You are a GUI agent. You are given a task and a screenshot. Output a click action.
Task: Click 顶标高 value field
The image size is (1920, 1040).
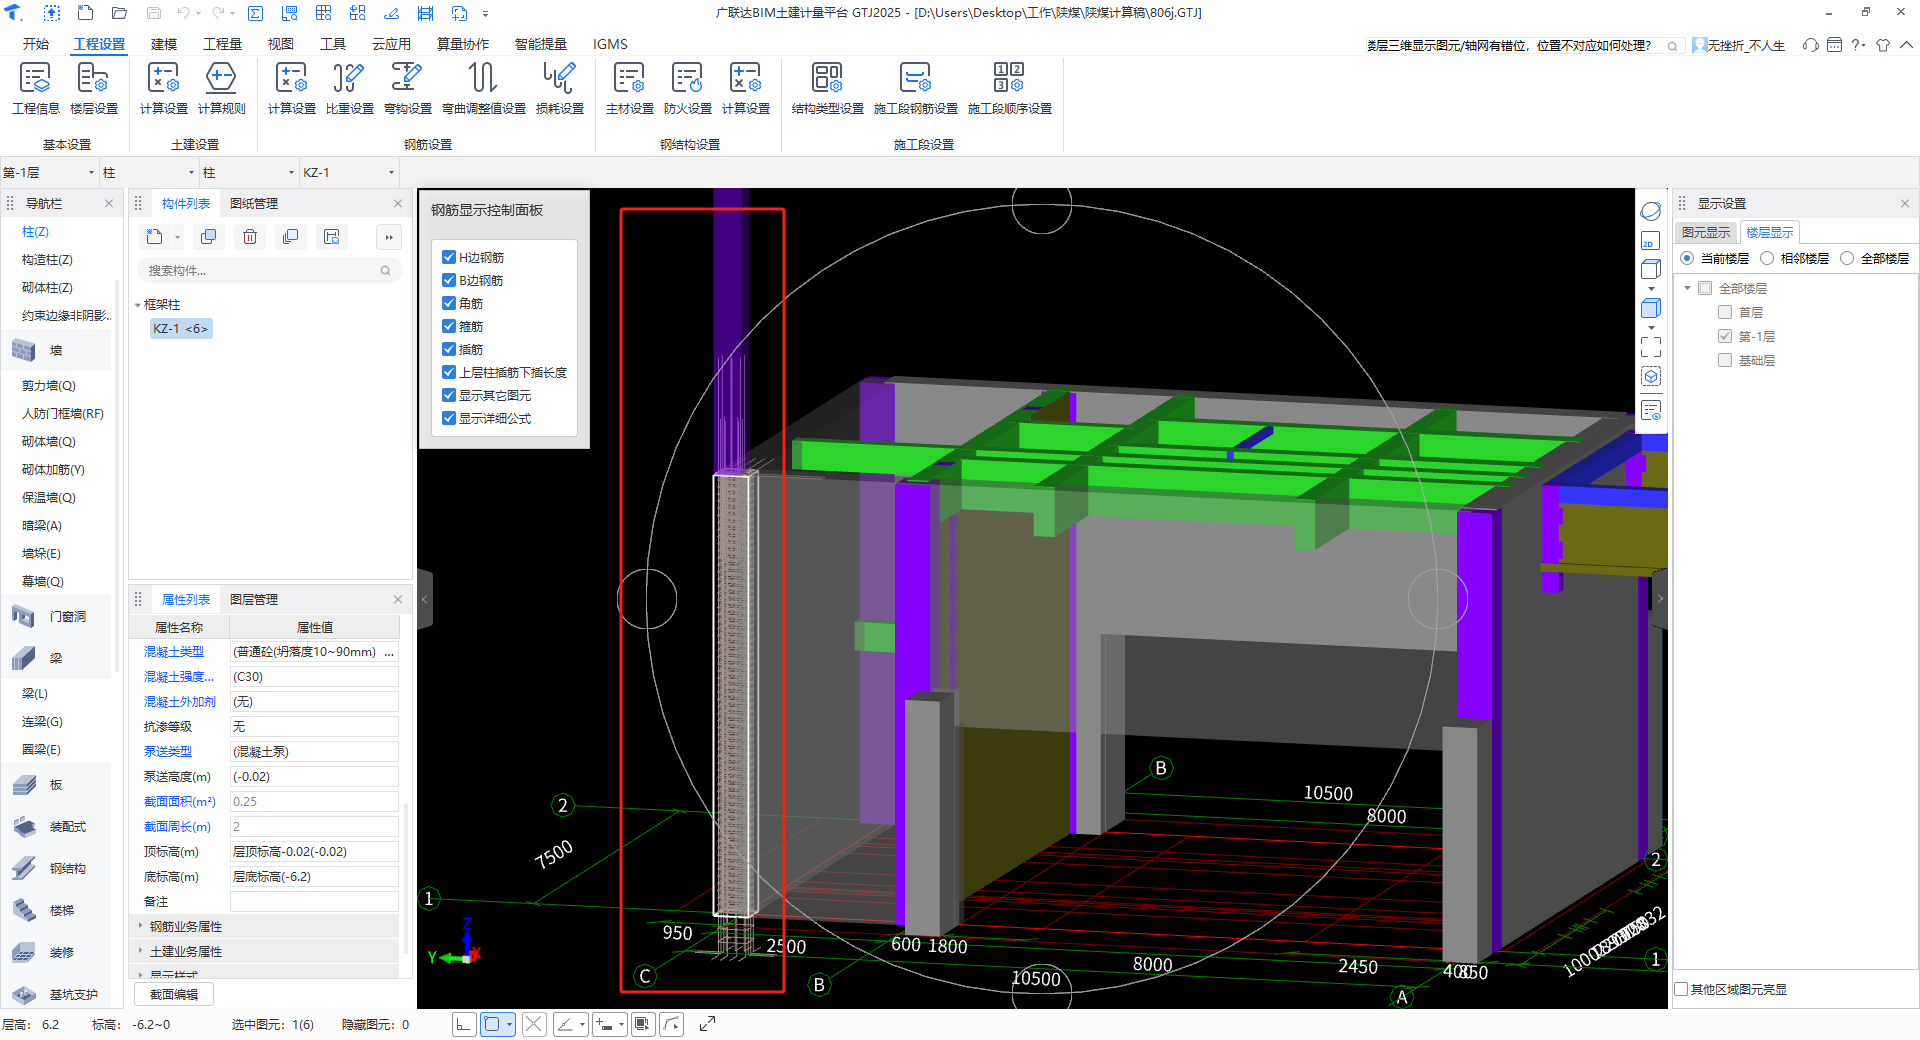314,851
